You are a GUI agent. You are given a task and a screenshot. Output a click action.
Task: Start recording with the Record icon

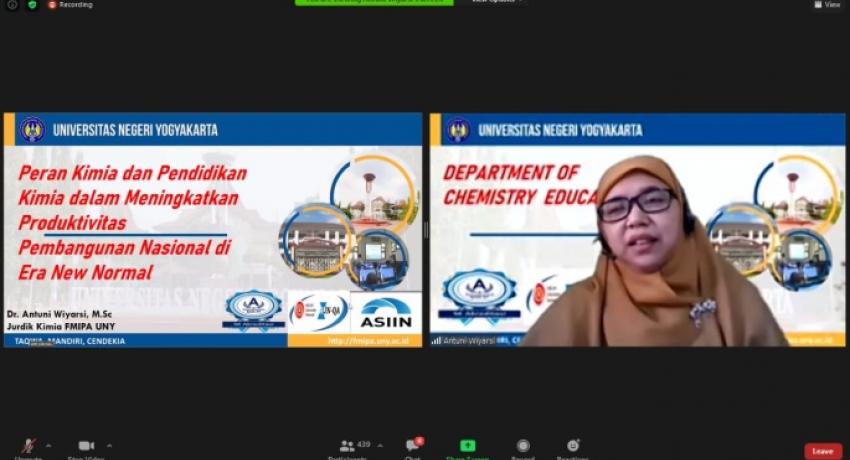coord(523,448)
